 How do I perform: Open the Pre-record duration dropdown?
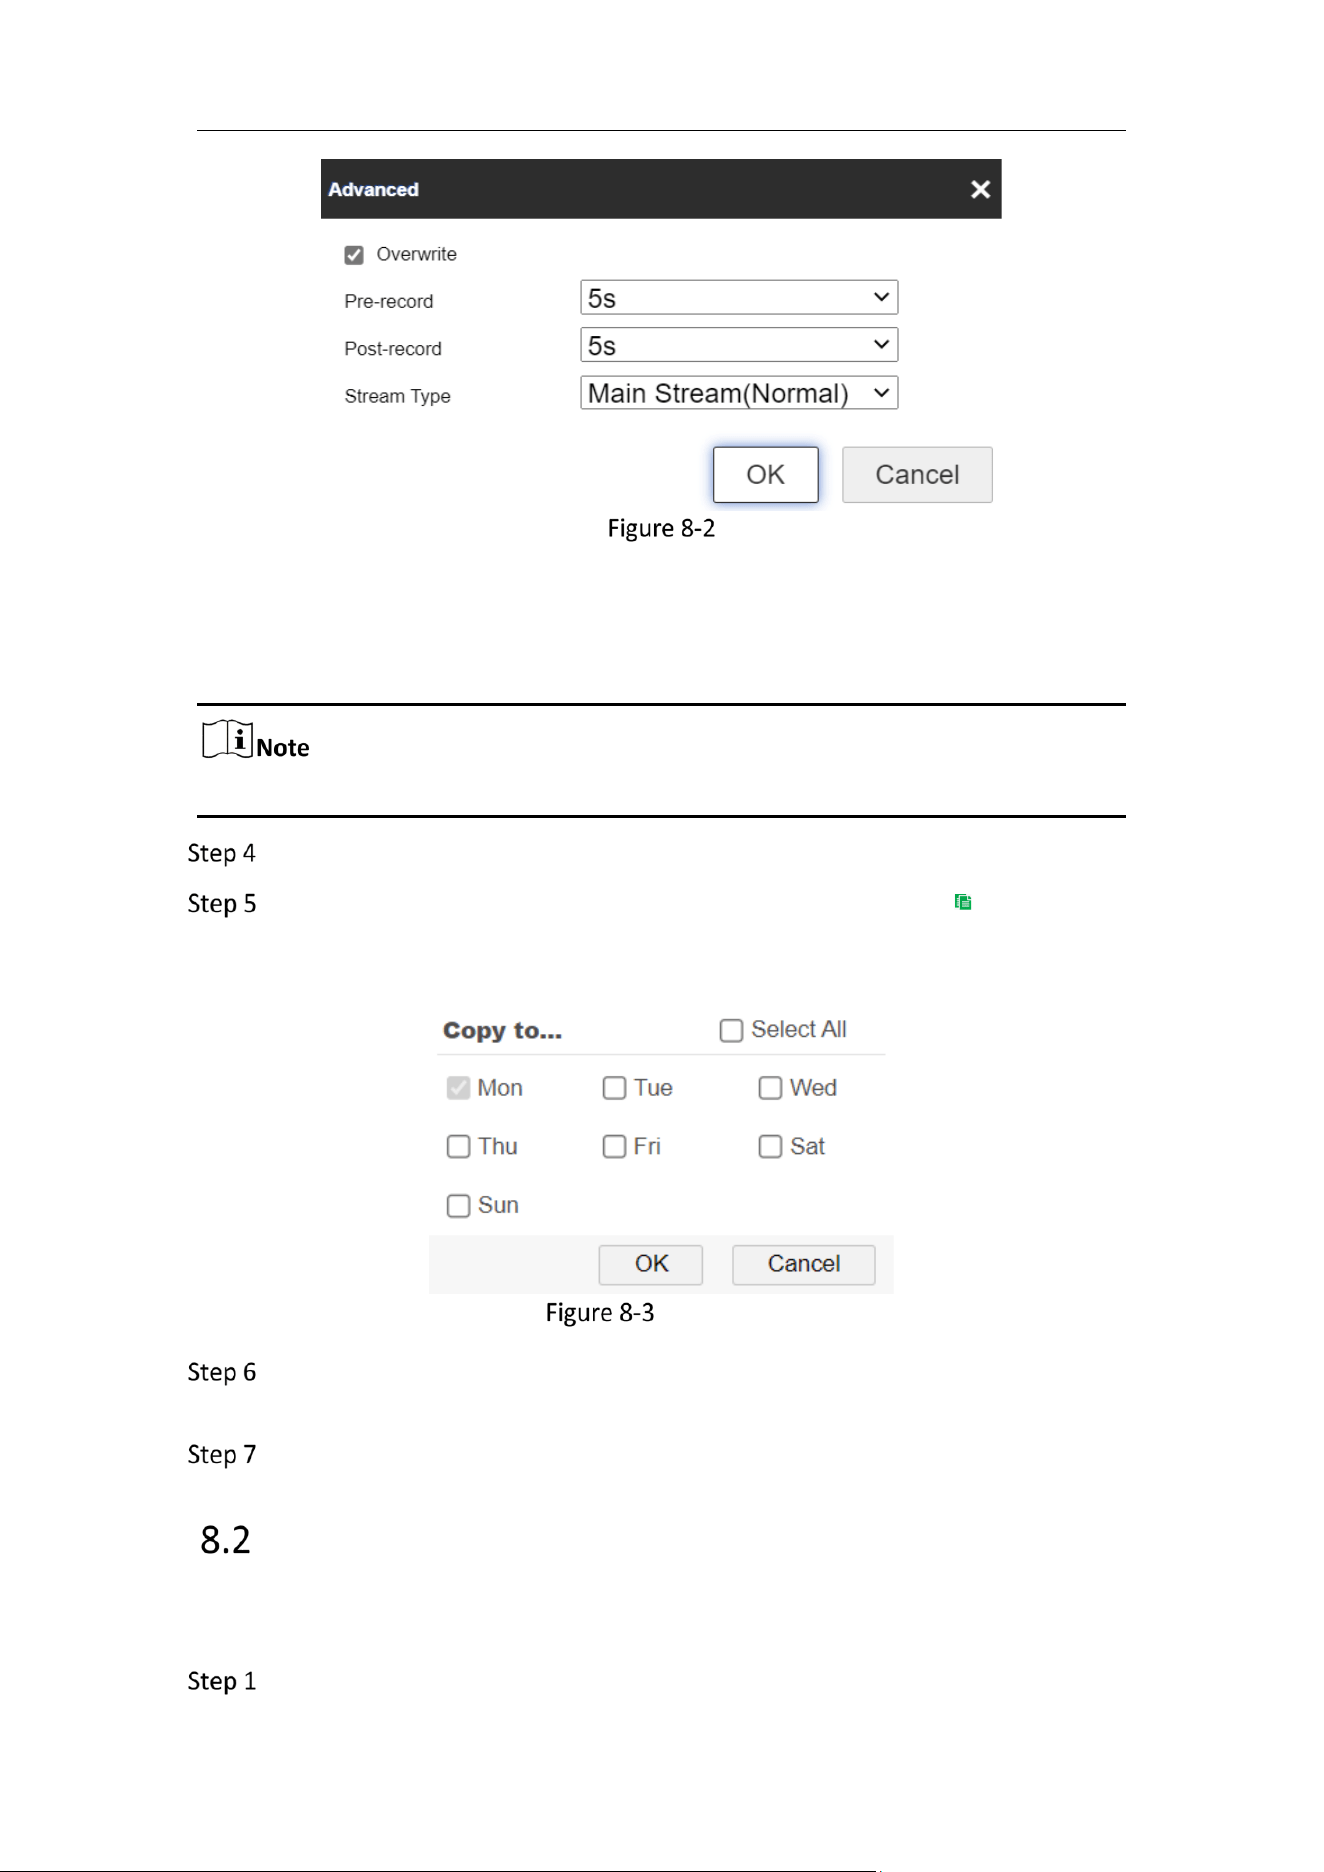pos(739,297)
